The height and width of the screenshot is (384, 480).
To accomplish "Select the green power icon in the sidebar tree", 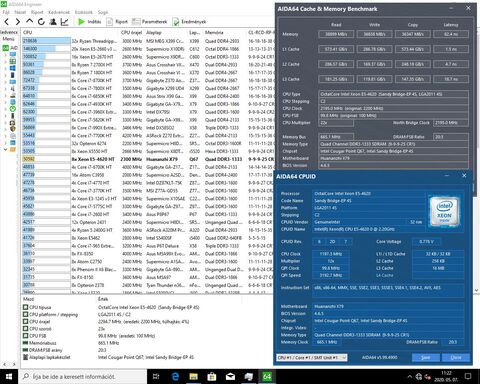I will [13, 109].
